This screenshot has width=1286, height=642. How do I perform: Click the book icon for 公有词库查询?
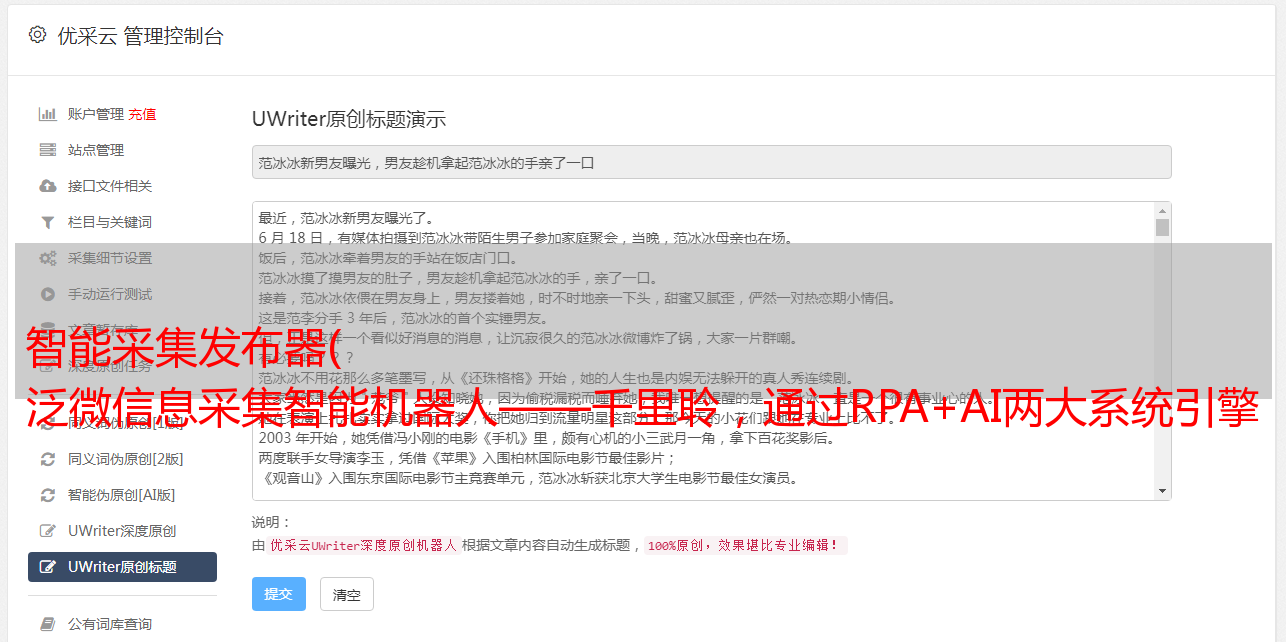pos(47,624)
